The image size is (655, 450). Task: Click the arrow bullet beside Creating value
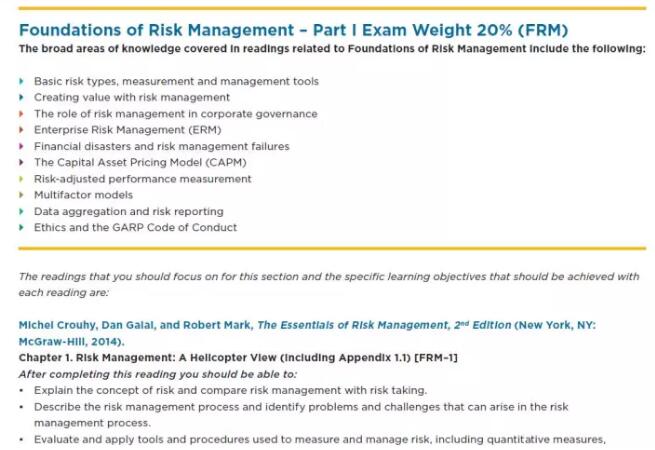pyautogui.click(x=22, y=97)
